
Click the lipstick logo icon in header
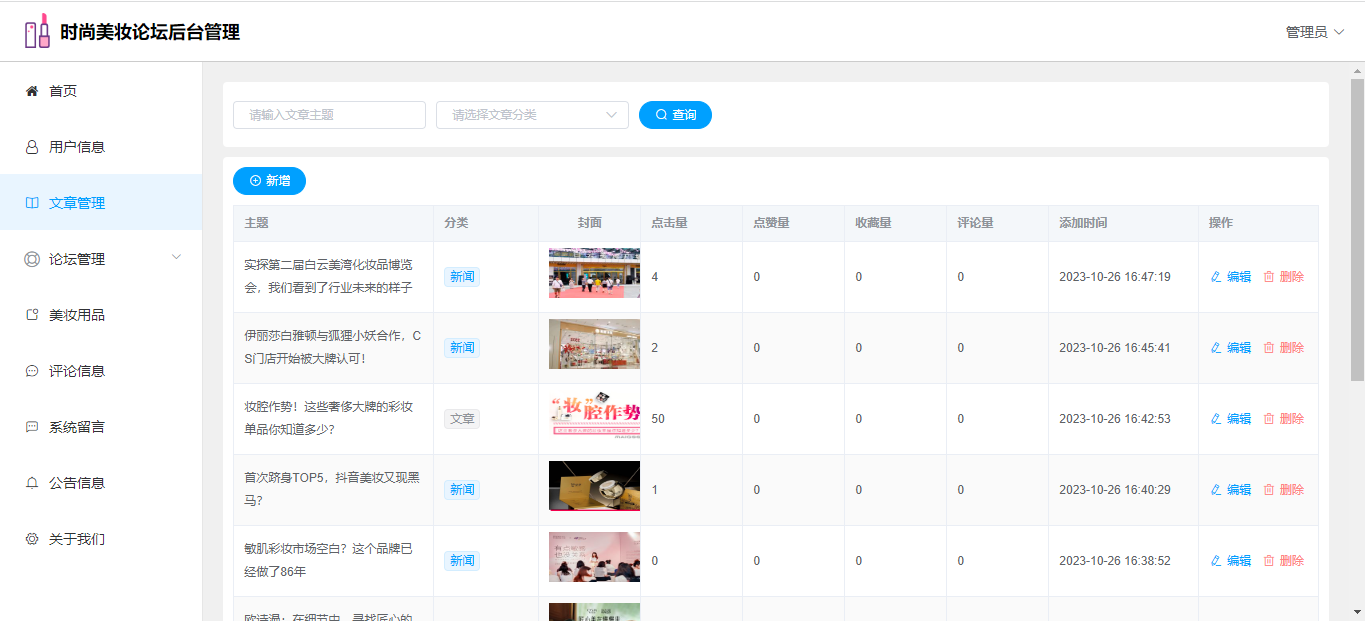click(37, 32)
